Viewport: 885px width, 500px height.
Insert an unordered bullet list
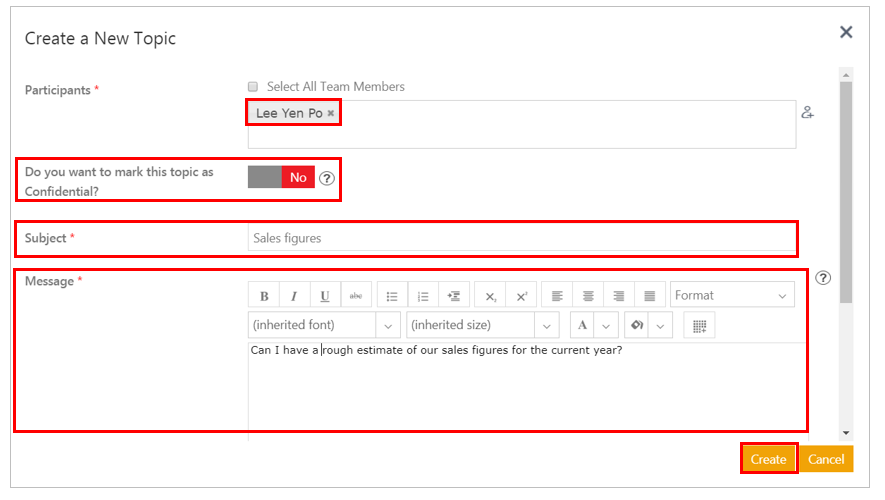coord(392,296)
